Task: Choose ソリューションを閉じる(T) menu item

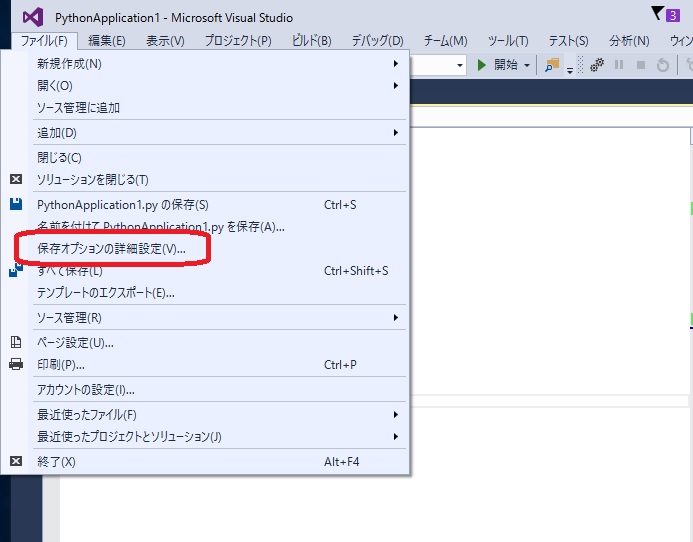Action: point(220,179)
